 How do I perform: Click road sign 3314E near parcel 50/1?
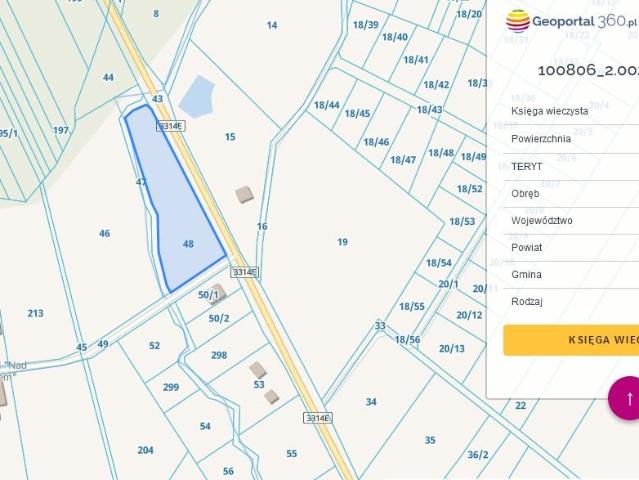tap(245, 272)
